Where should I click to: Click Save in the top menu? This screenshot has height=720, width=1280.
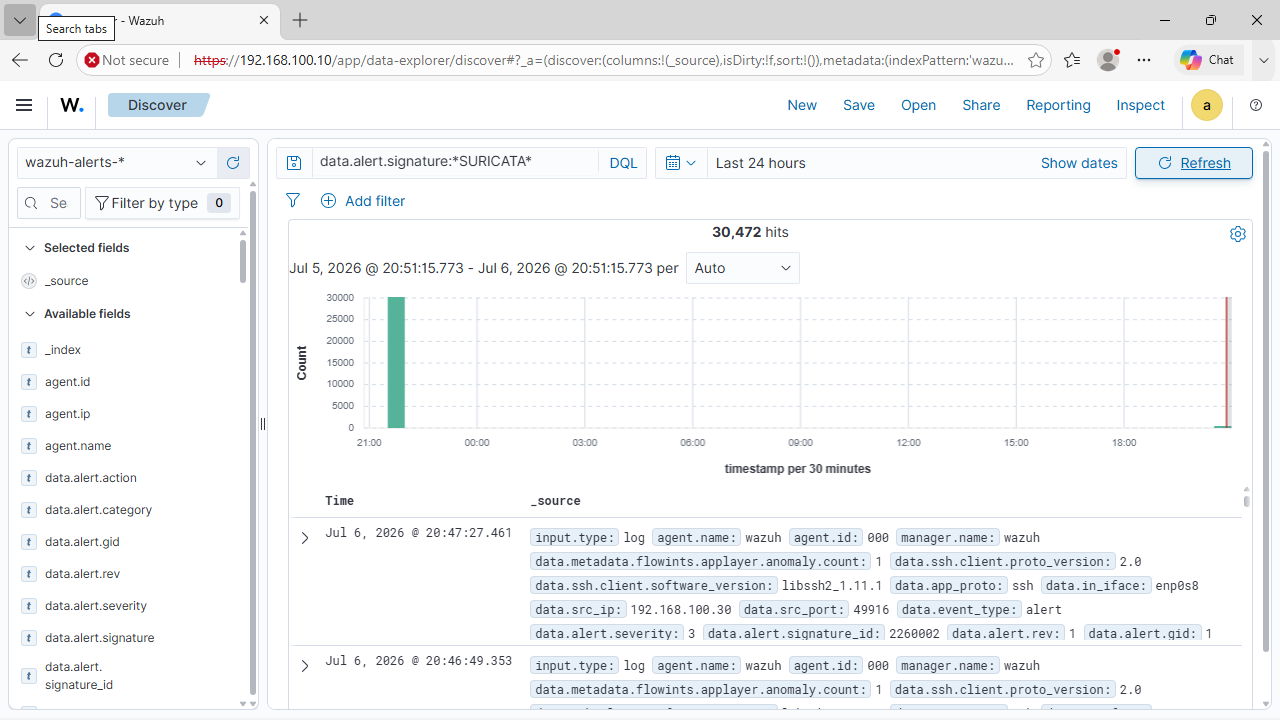[859, 105]
